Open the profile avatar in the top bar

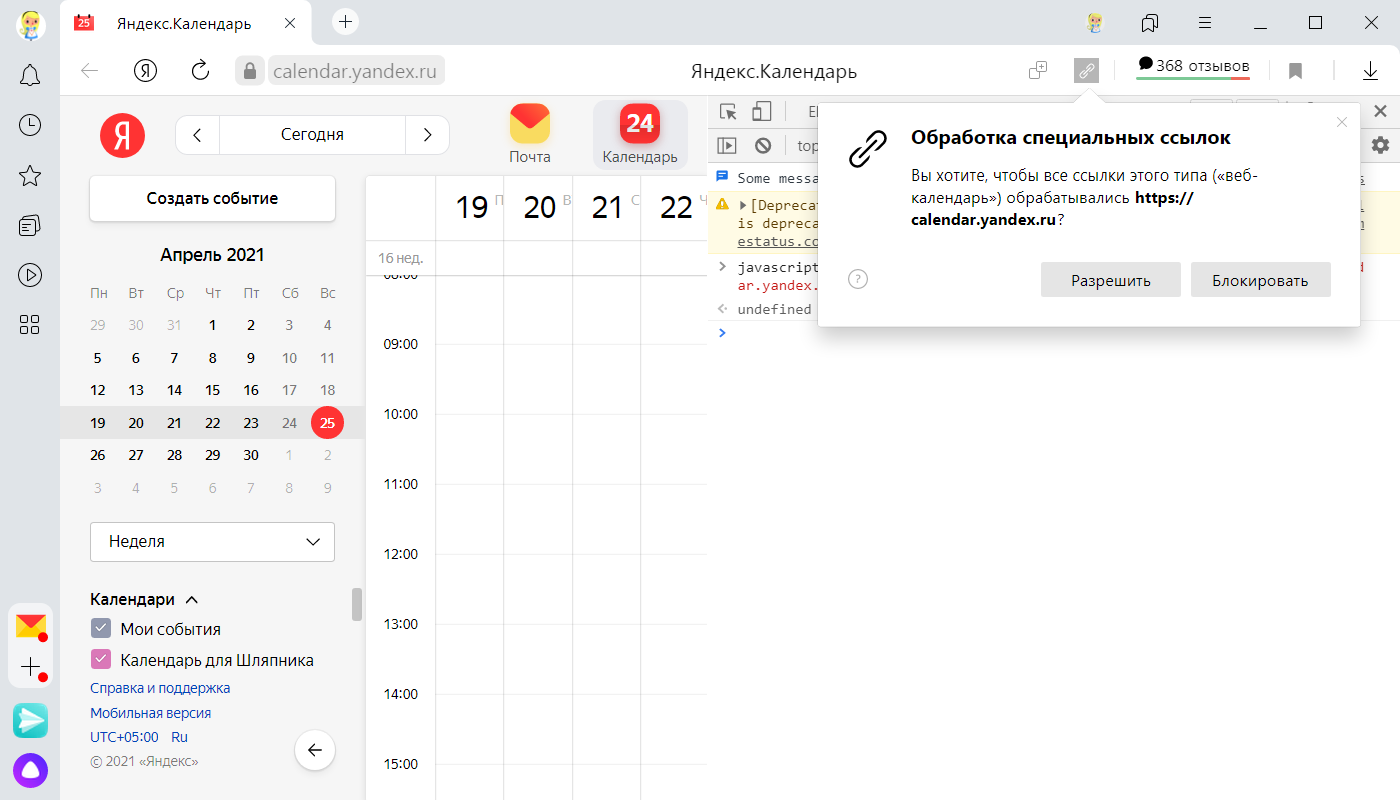(1095, 22)
